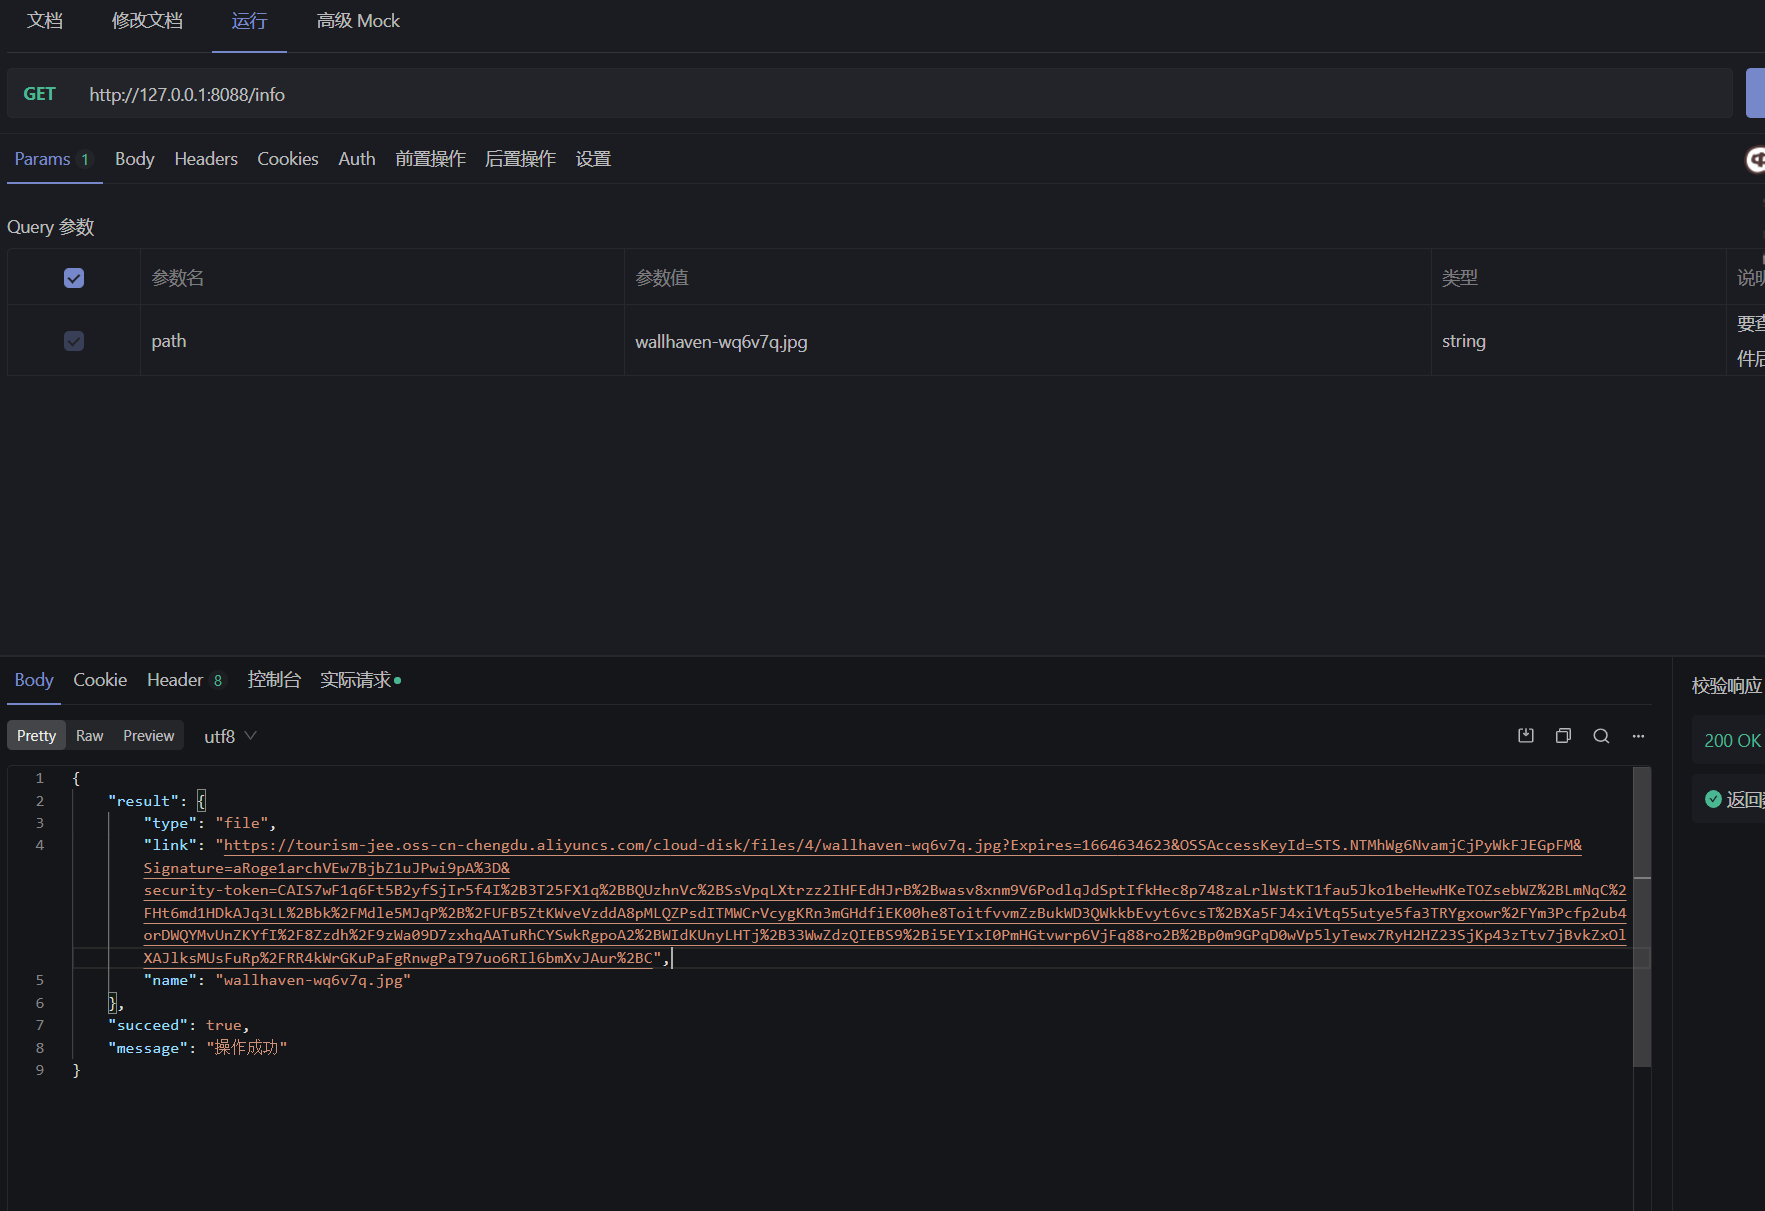
Task: Download the response body
Action: [1525, 735]
